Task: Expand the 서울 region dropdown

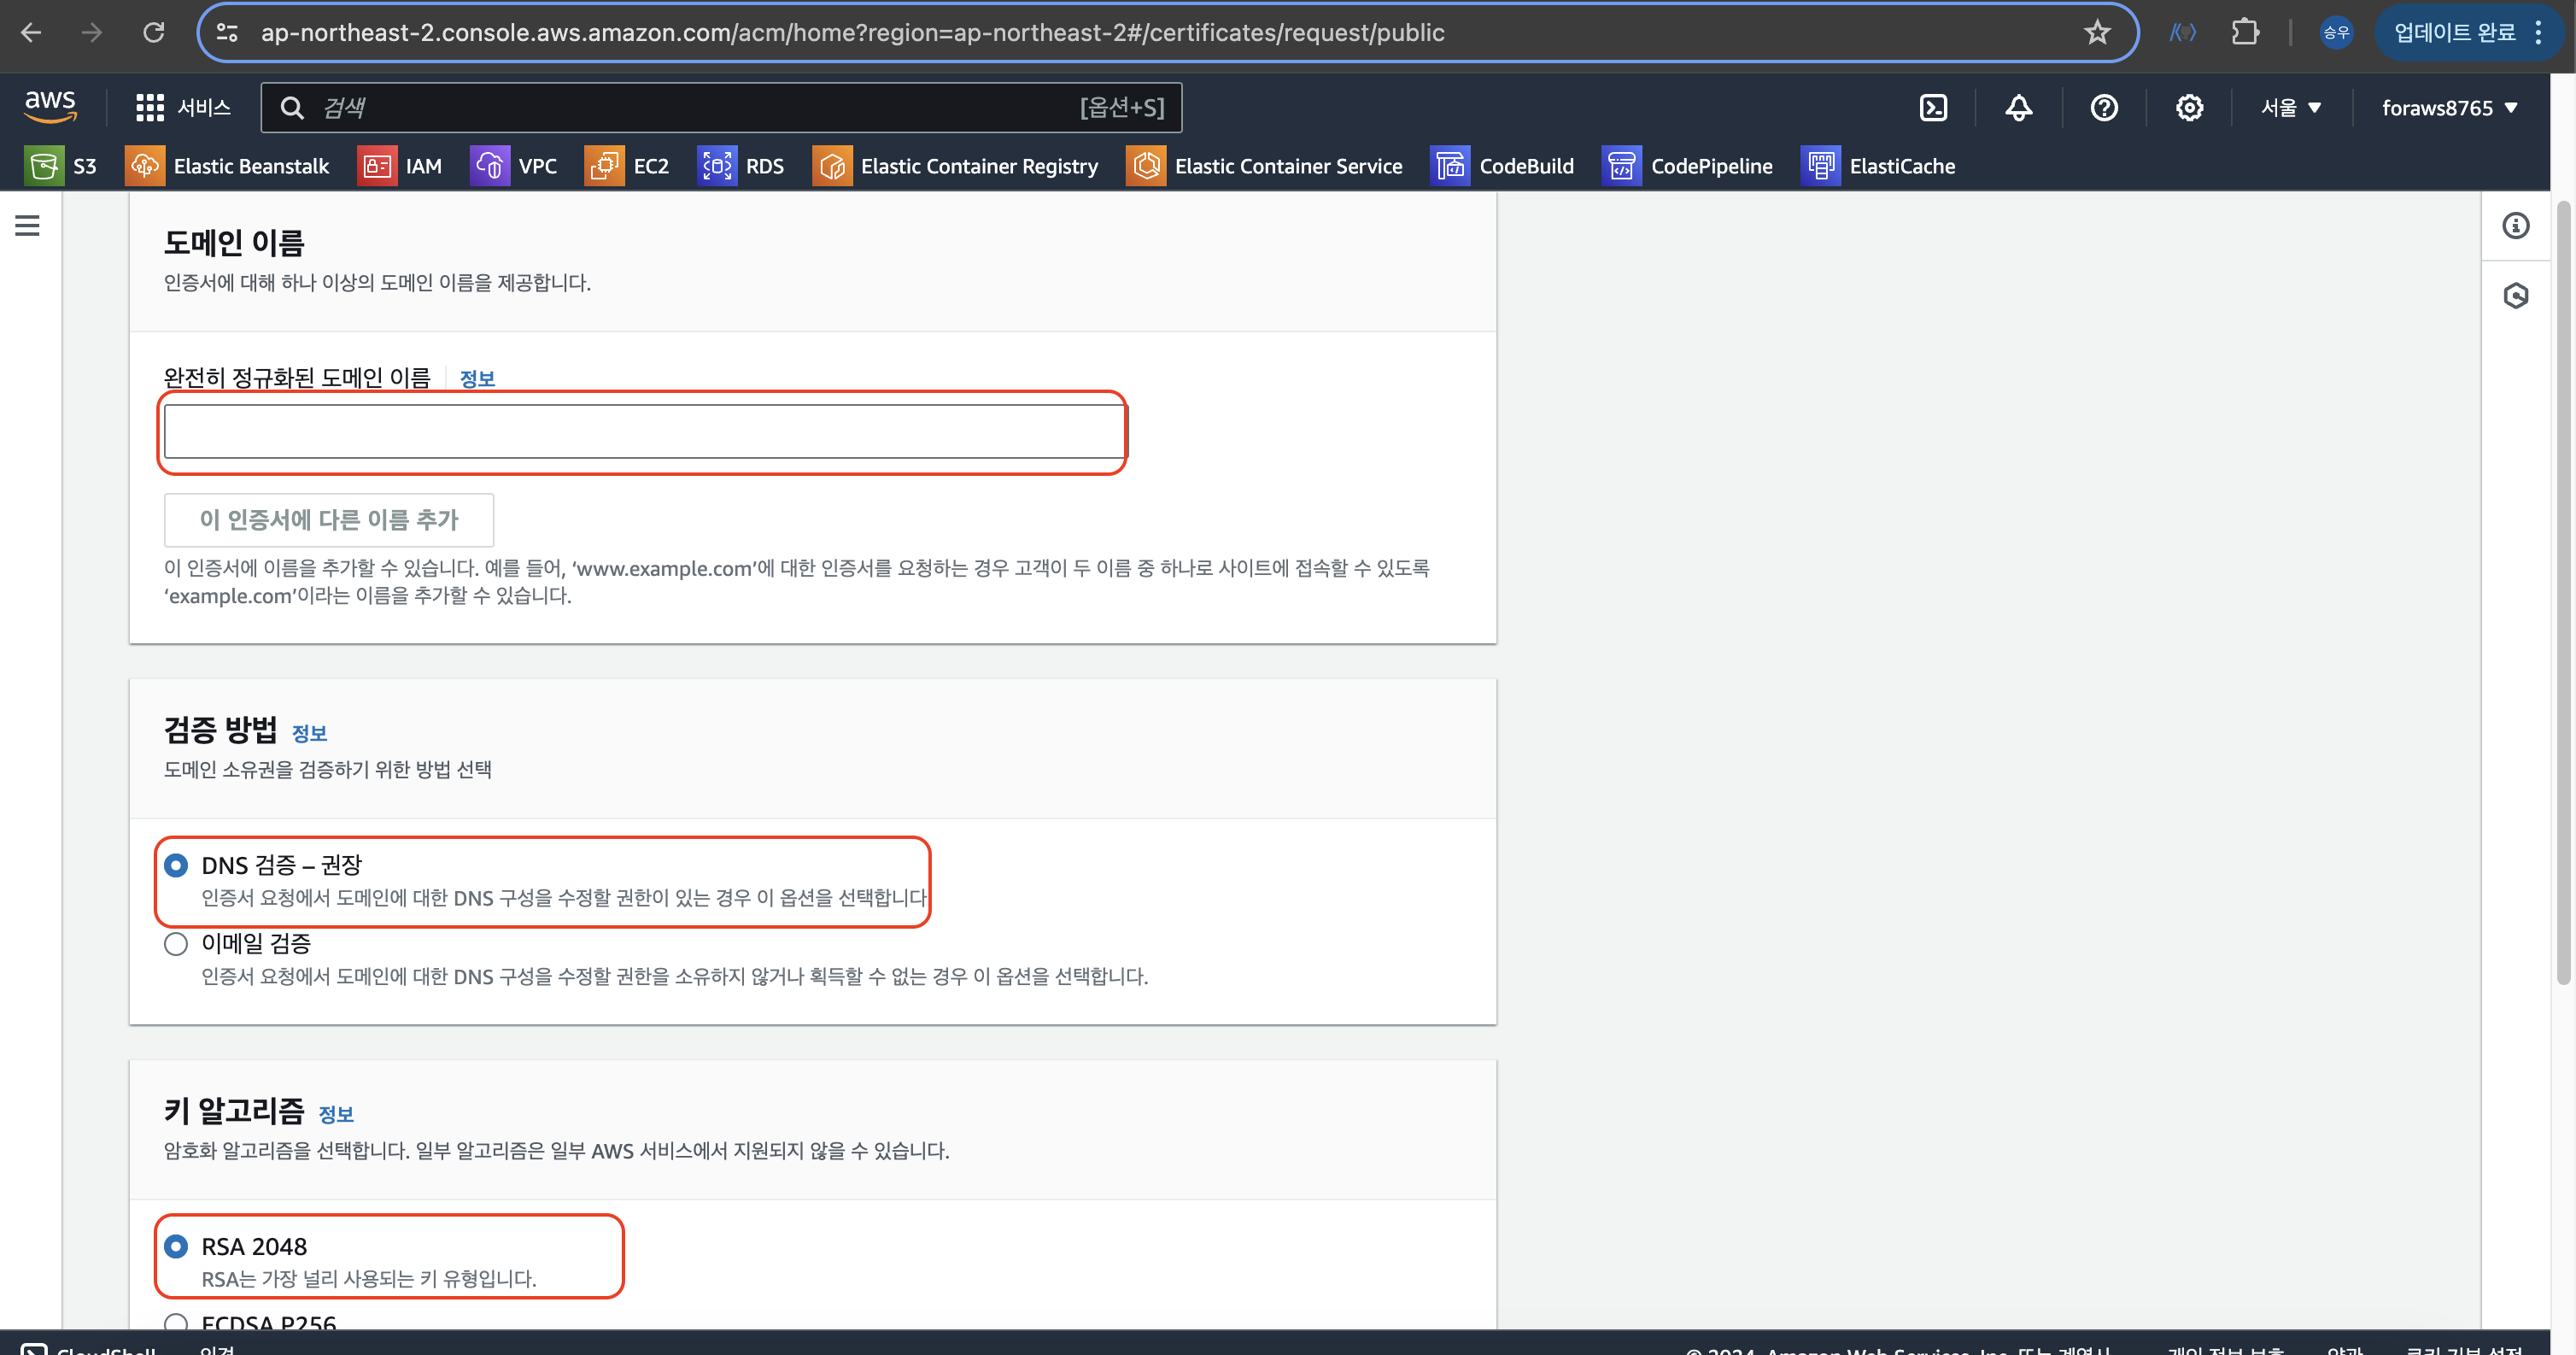Action: click(x=2290, y=108)
